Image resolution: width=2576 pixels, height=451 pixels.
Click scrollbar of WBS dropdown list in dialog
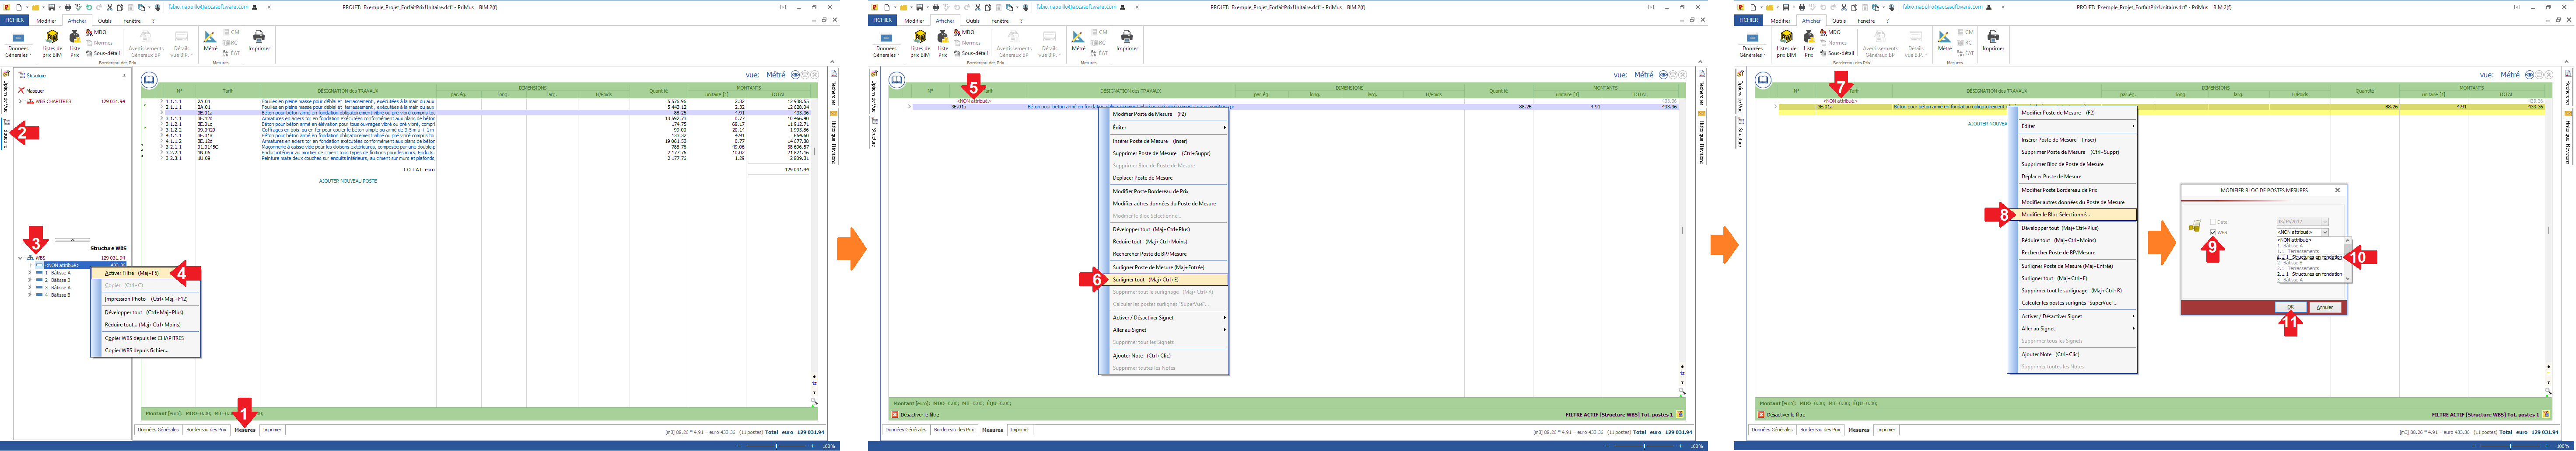tap(2348, 259)
